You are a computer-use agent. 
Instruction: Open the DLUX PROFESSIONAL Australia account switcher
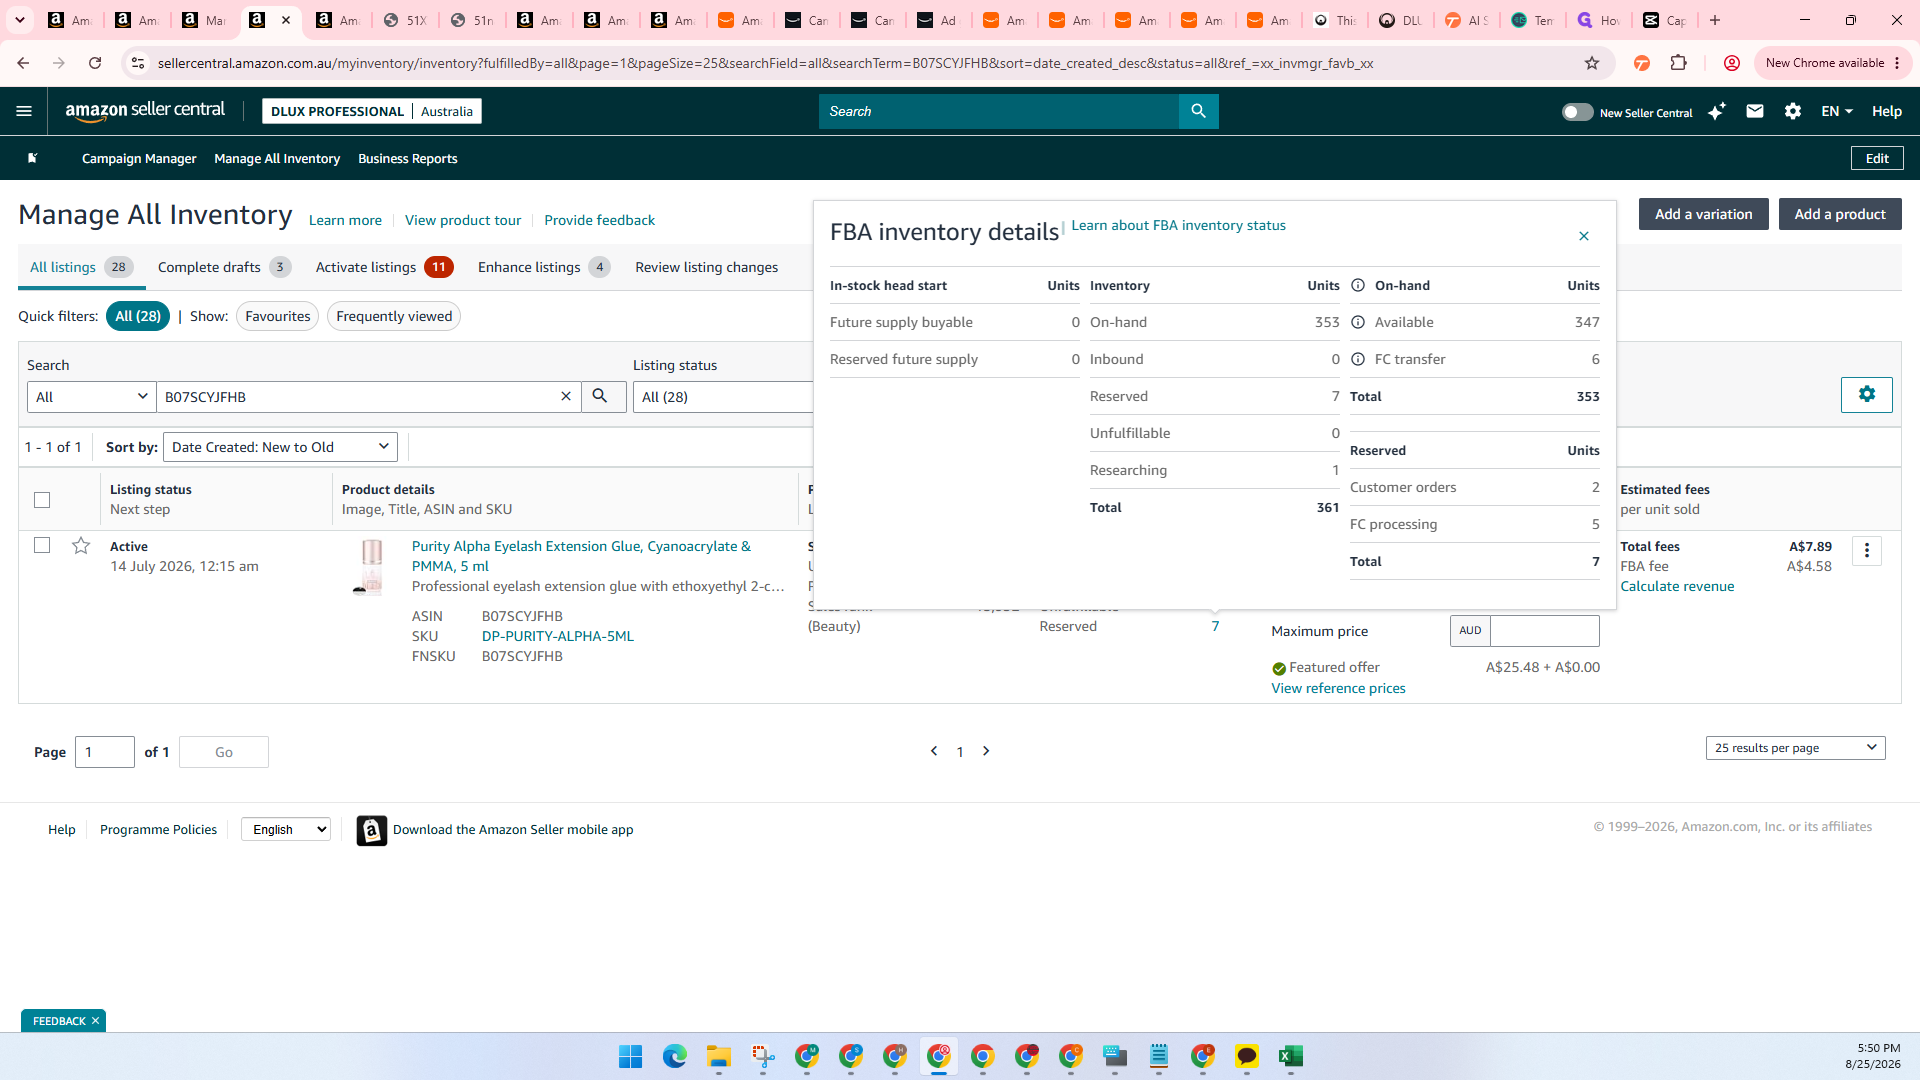point(372,111)
